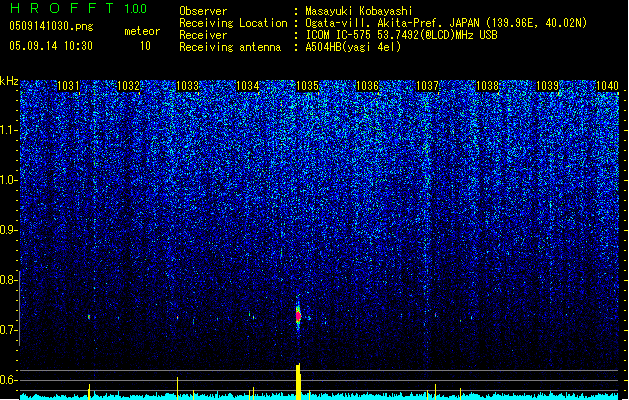The width and height of the screenshot is (629, 400).
Task: Click the 0.6 frequency axis label
Action: coord(9,380)
